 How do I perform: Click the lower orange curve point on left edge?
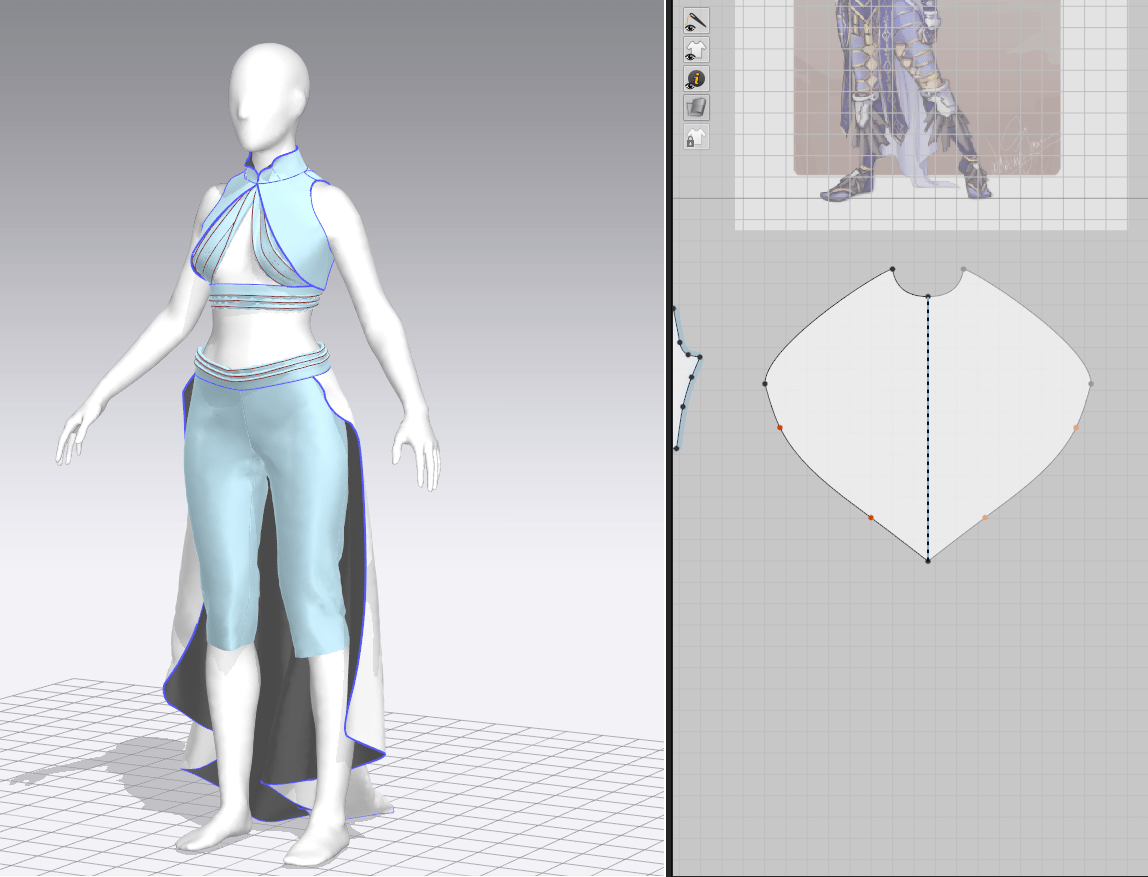coord(871,517)
